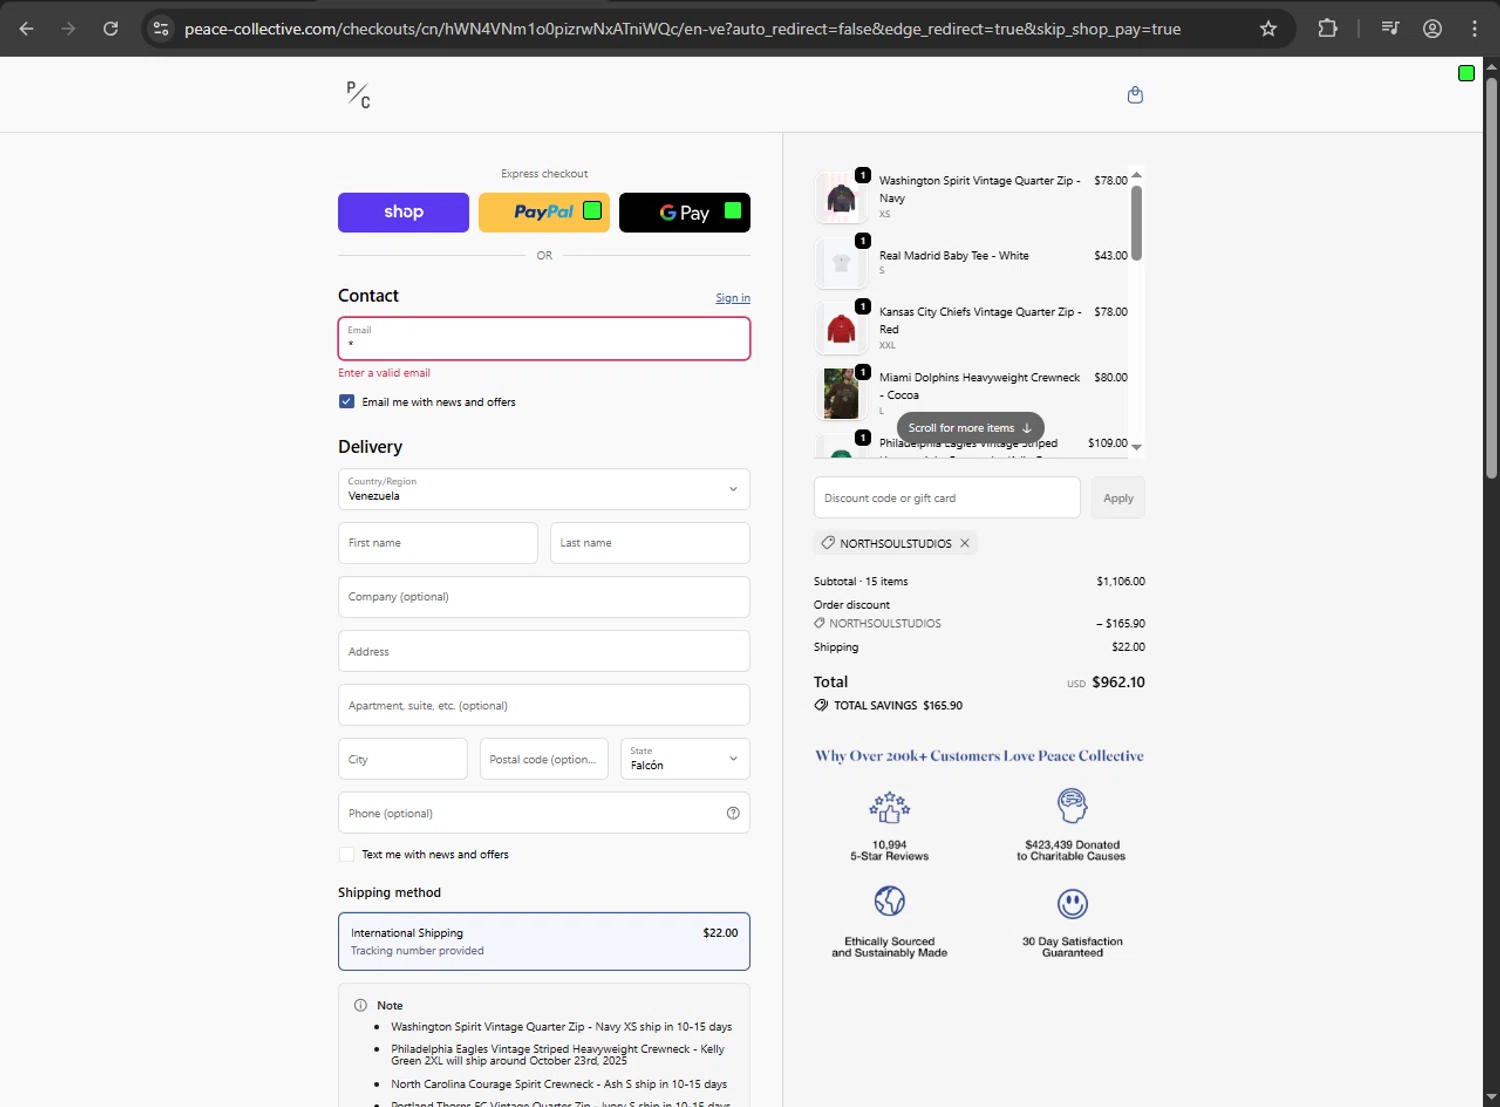Screen dimensions: 1500x1107
Task: Pay with Shop Pay express button
Action: [x=403, y=212]
